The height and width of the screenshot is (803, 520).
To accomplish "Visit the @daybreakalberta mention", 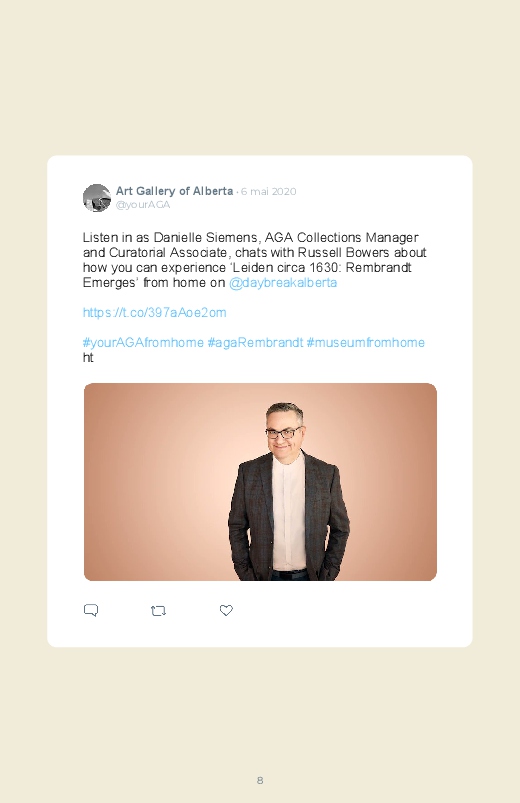I will (x=283, y=283).
